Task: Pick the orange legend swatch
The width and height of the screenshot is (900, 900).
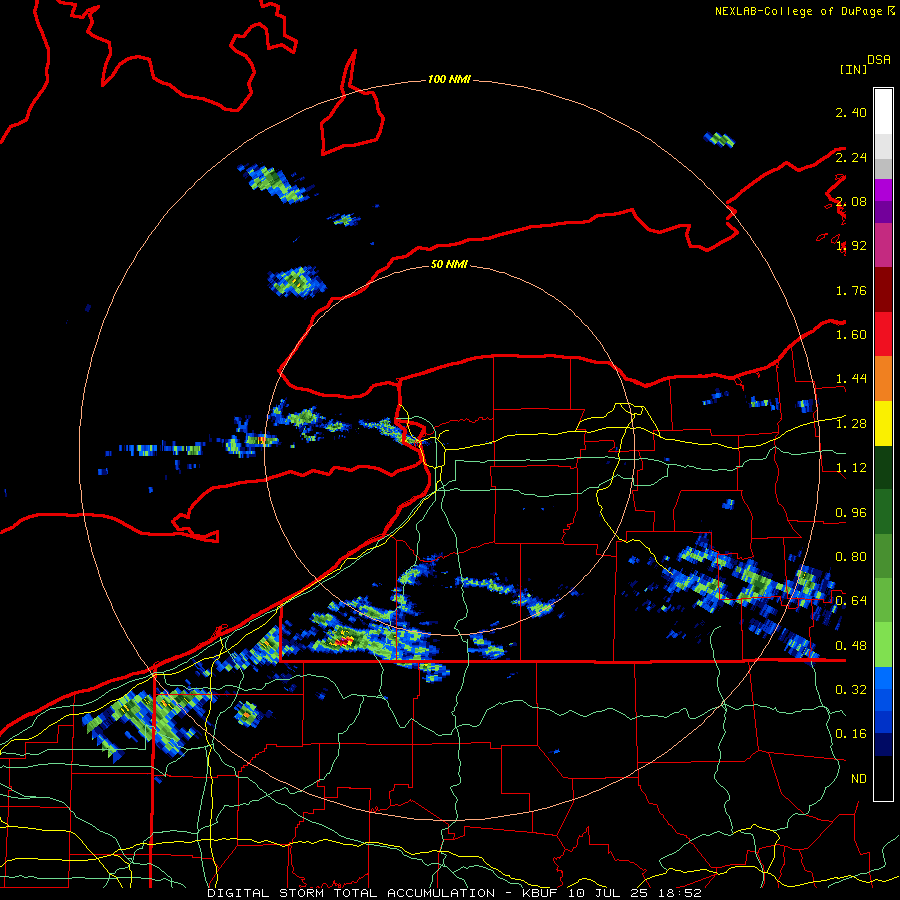Action: tap(883, 379)
